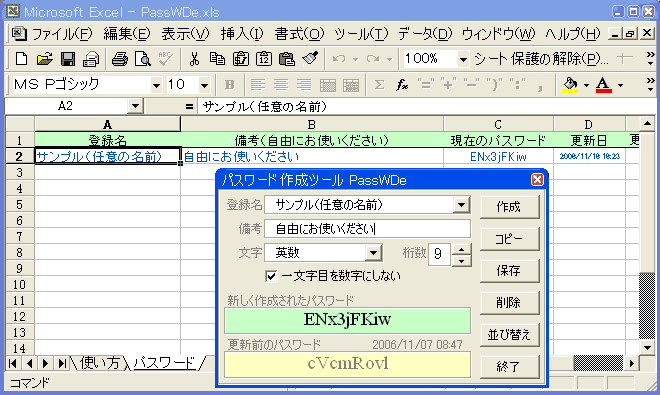Click the Save floppy disk icon
The height and width of the screenshot is (395, 660).
click(x=67, y=59)
